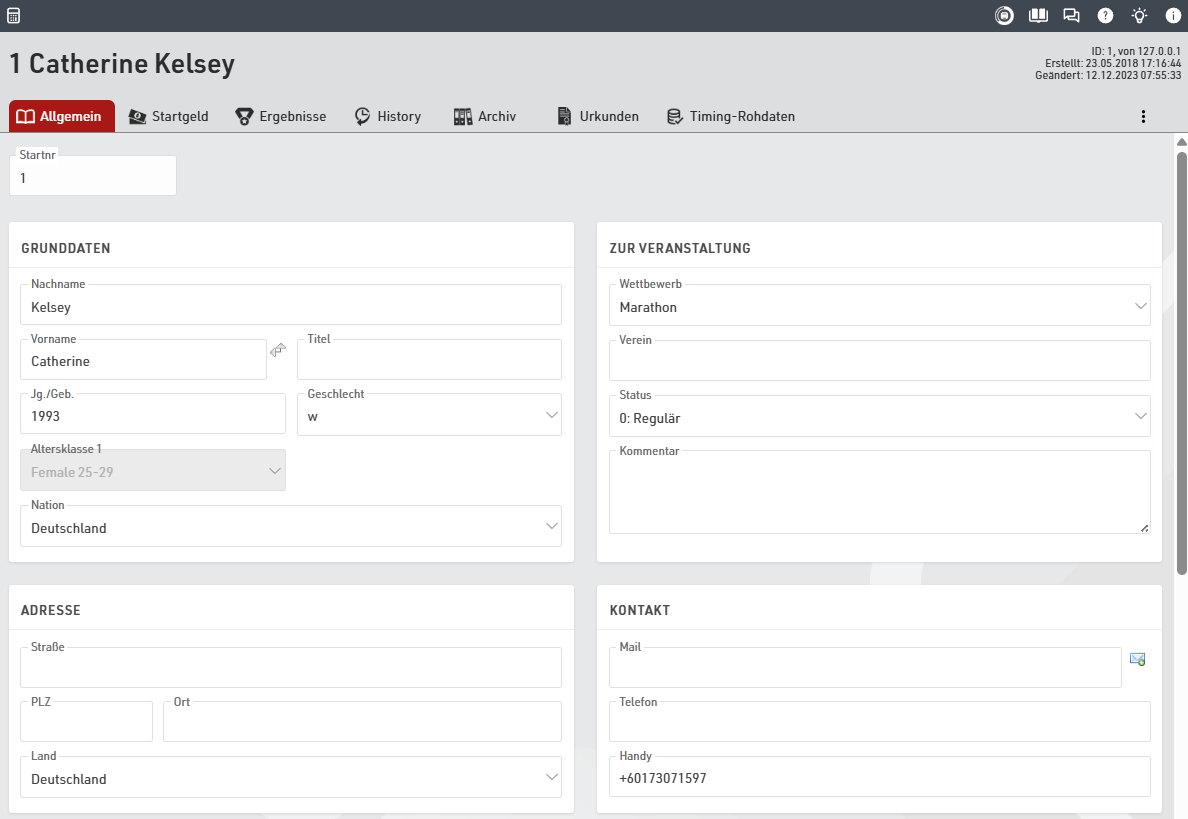Switch to the Startgeld tab
This screenshot has width=1188, height=819.
point(169,117)
